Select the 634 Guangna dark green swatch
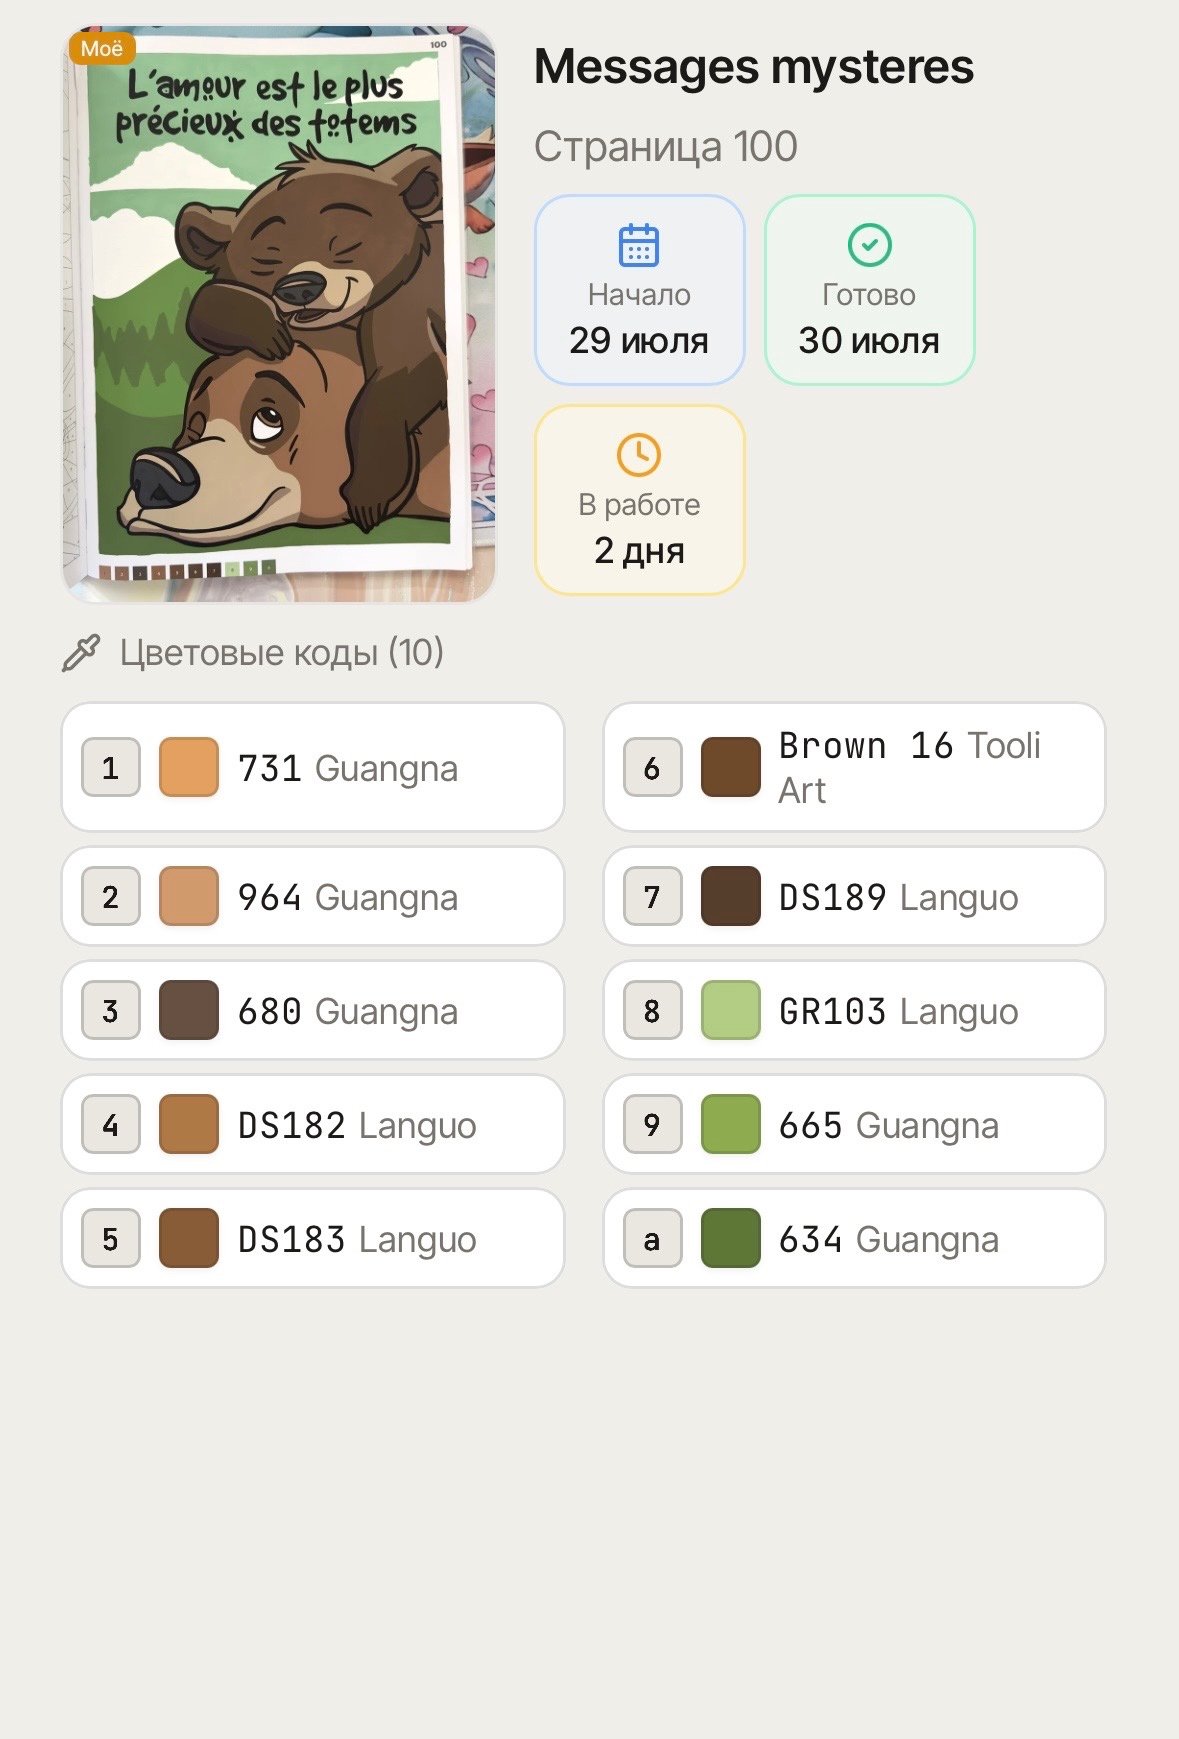This screenshot has height=1739, width=1179. (731, 1238)
